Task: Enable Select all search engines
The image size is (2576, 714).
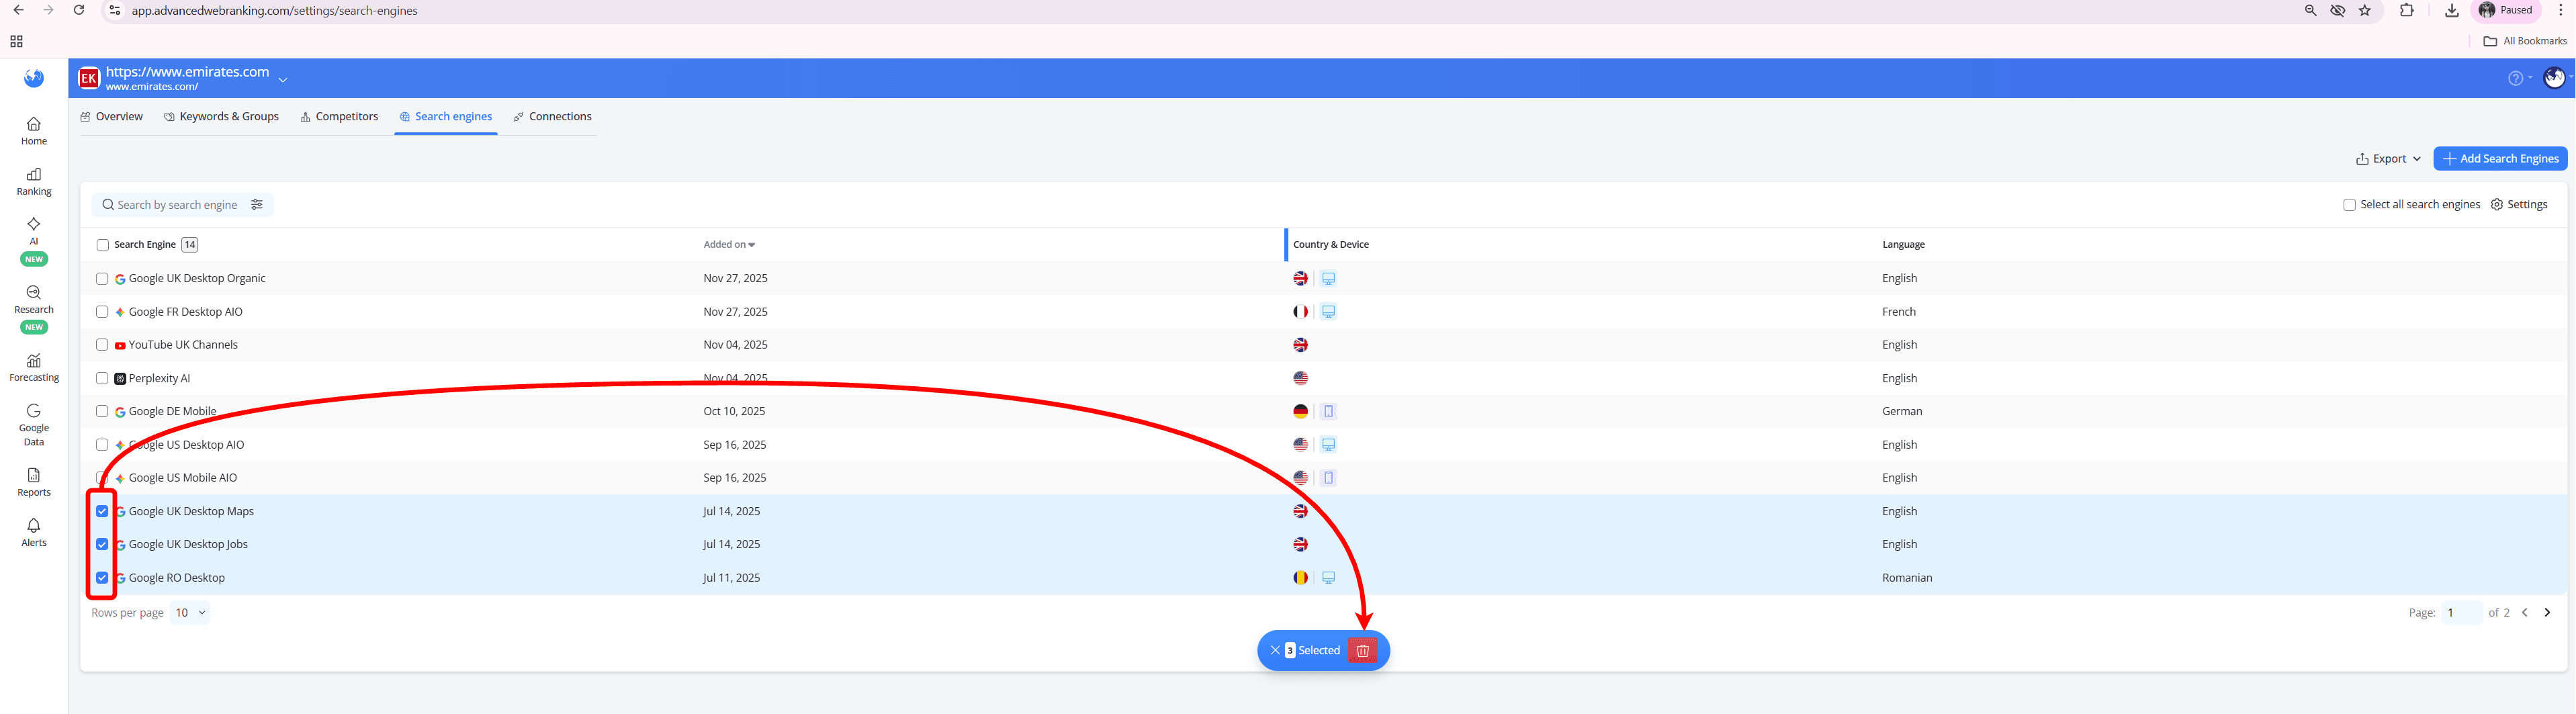Action: coord(2350,204)
